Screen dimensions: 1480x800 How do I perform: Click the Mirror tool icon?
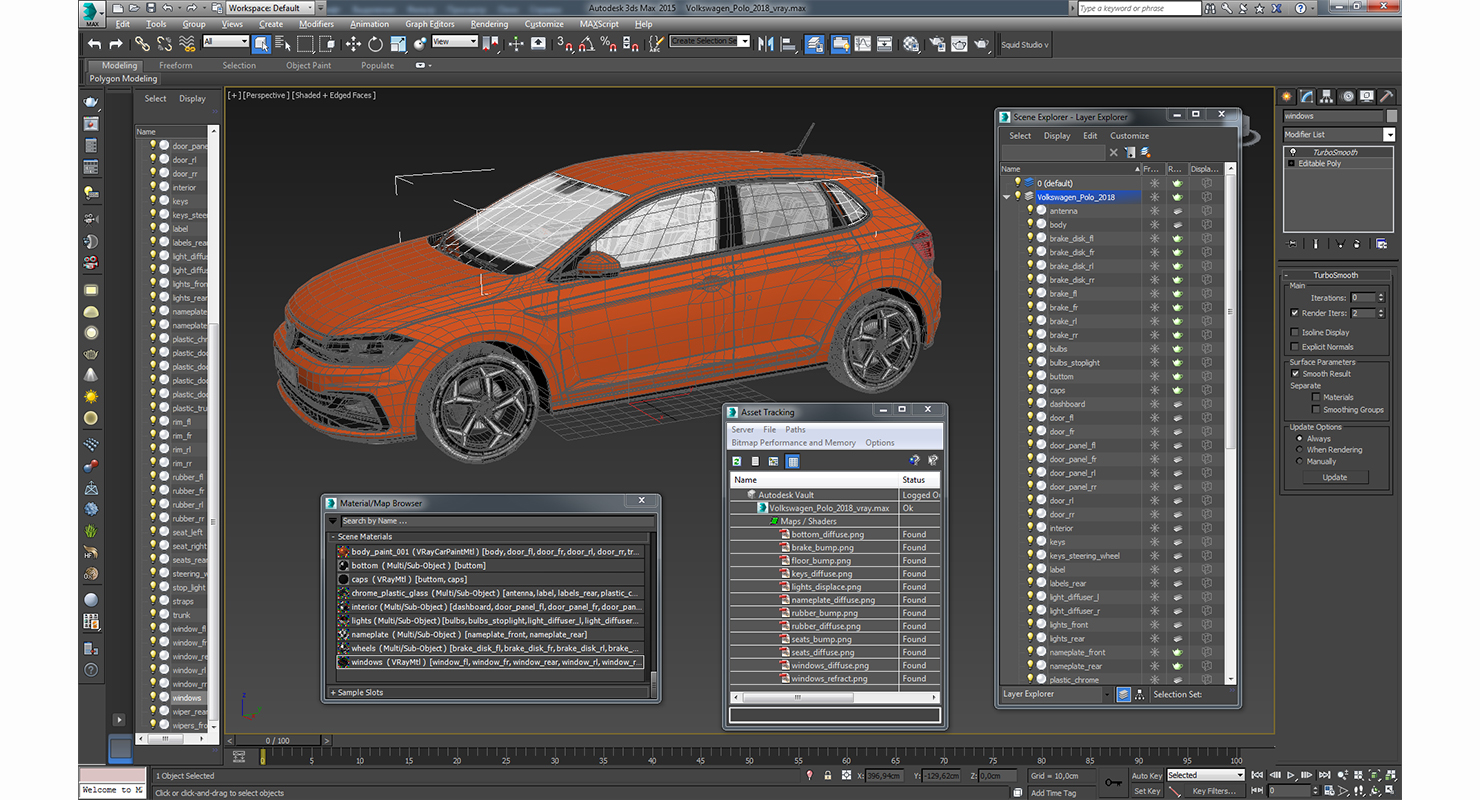coord(766,44)
